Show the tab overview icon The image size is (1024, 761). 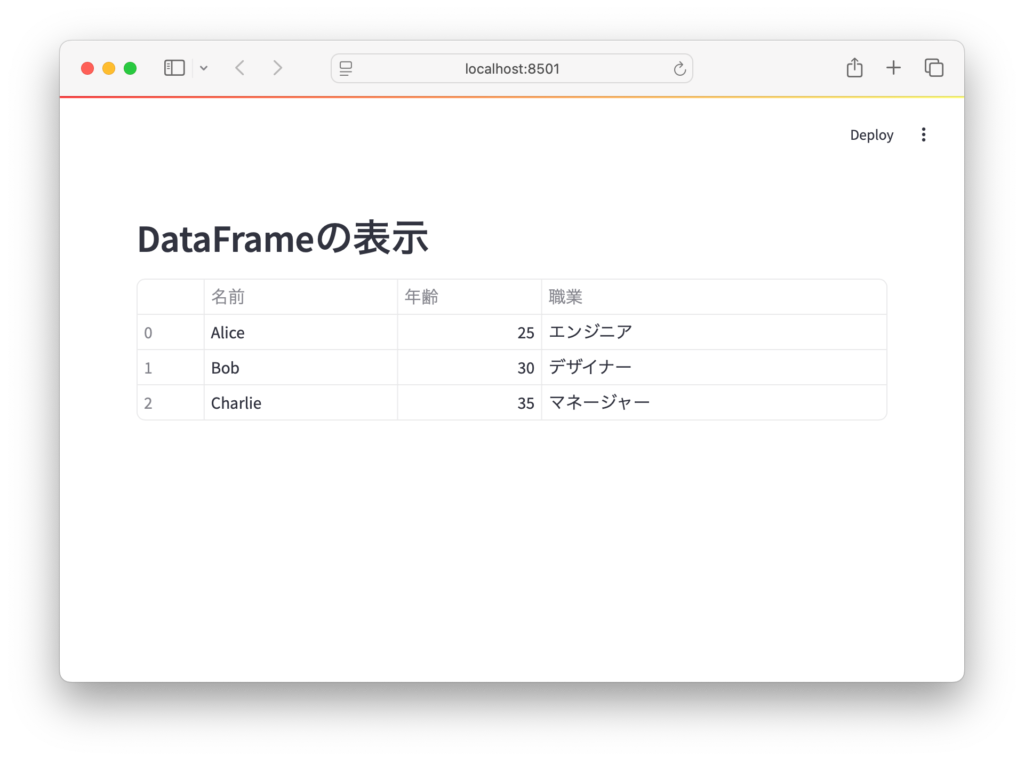[934, 68]
